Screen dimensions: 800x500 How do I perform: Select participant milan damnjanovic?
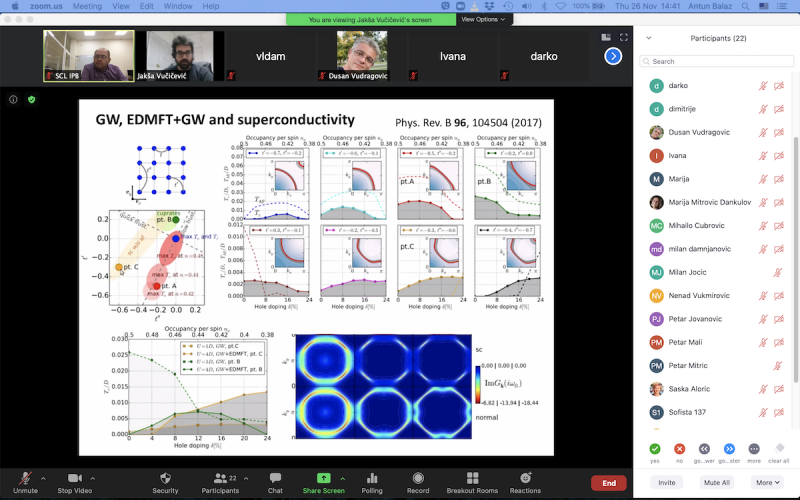click(x=716, y=249)
